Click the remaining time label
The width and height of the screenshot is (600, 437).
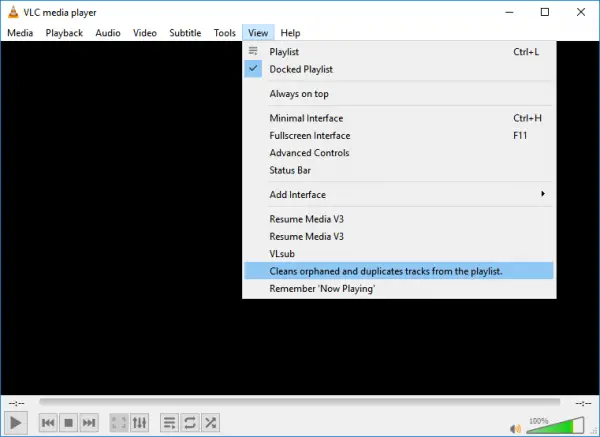584,403
